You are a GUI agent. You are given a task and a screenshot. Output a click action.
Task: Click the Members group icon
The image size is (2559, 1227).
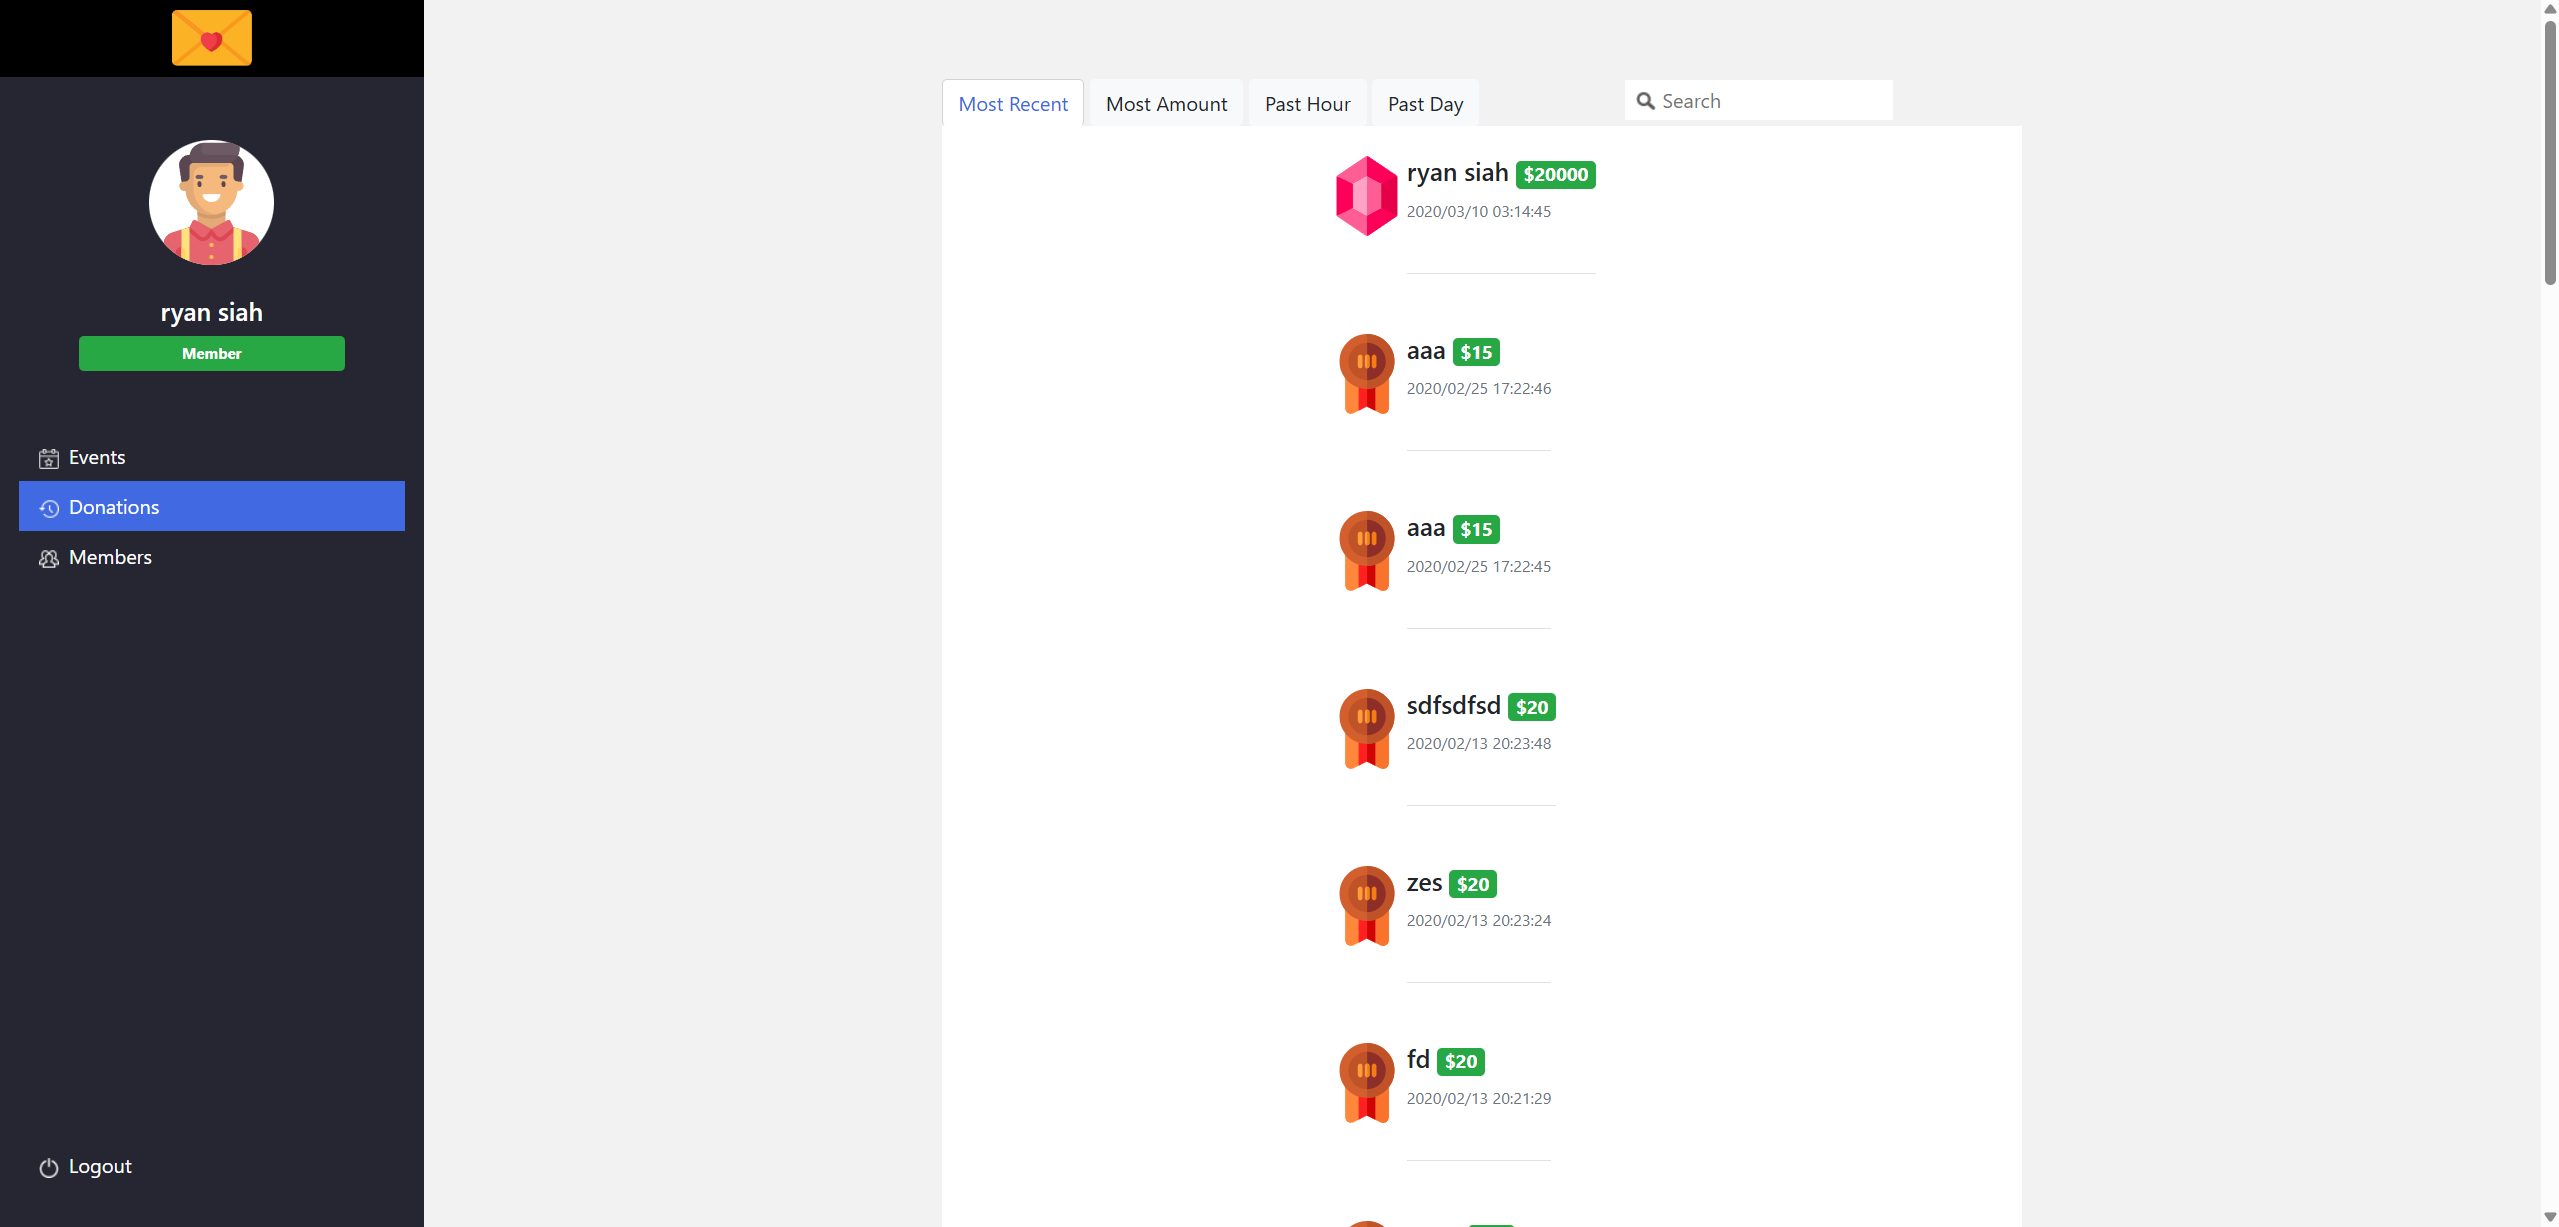point(48,559)
